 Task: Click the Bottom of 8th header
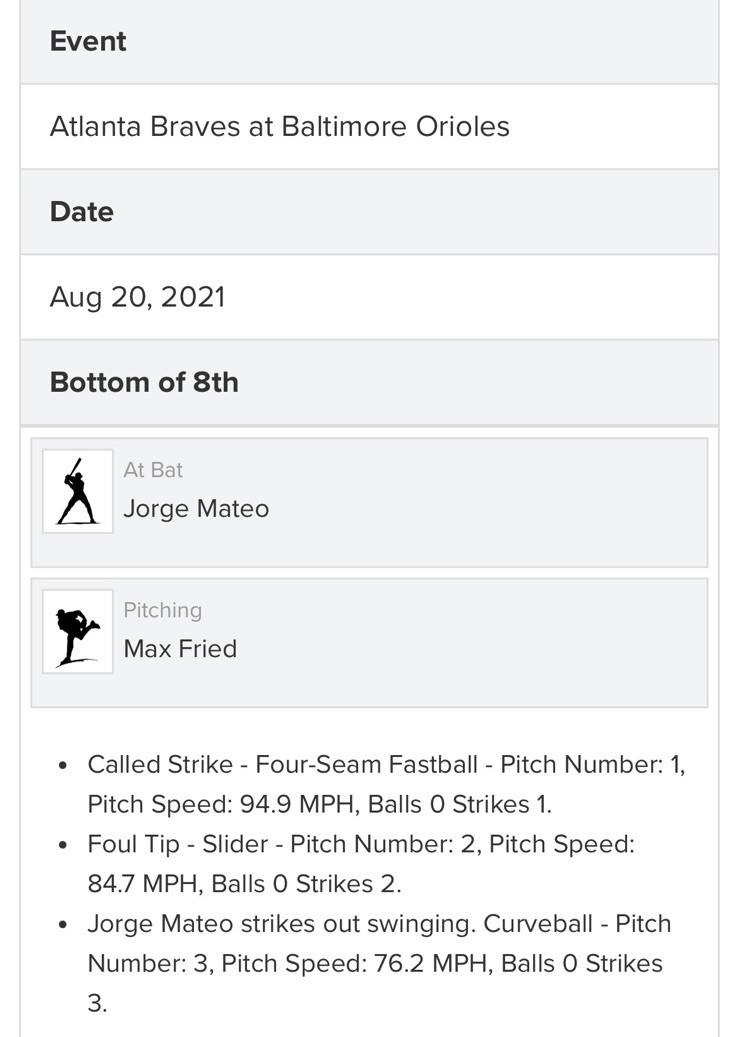[x=144, y=382]
